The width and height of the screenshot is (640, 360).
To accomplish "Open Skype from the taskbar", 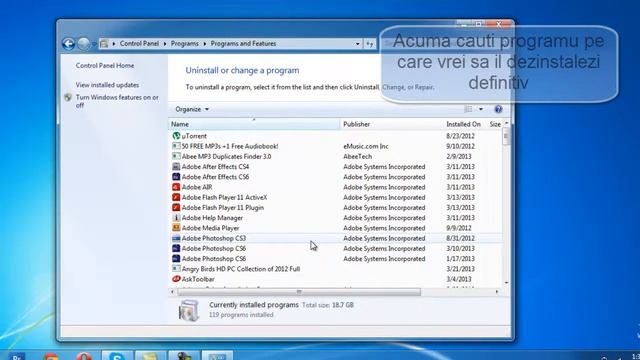I will click(x=117, y=356).
